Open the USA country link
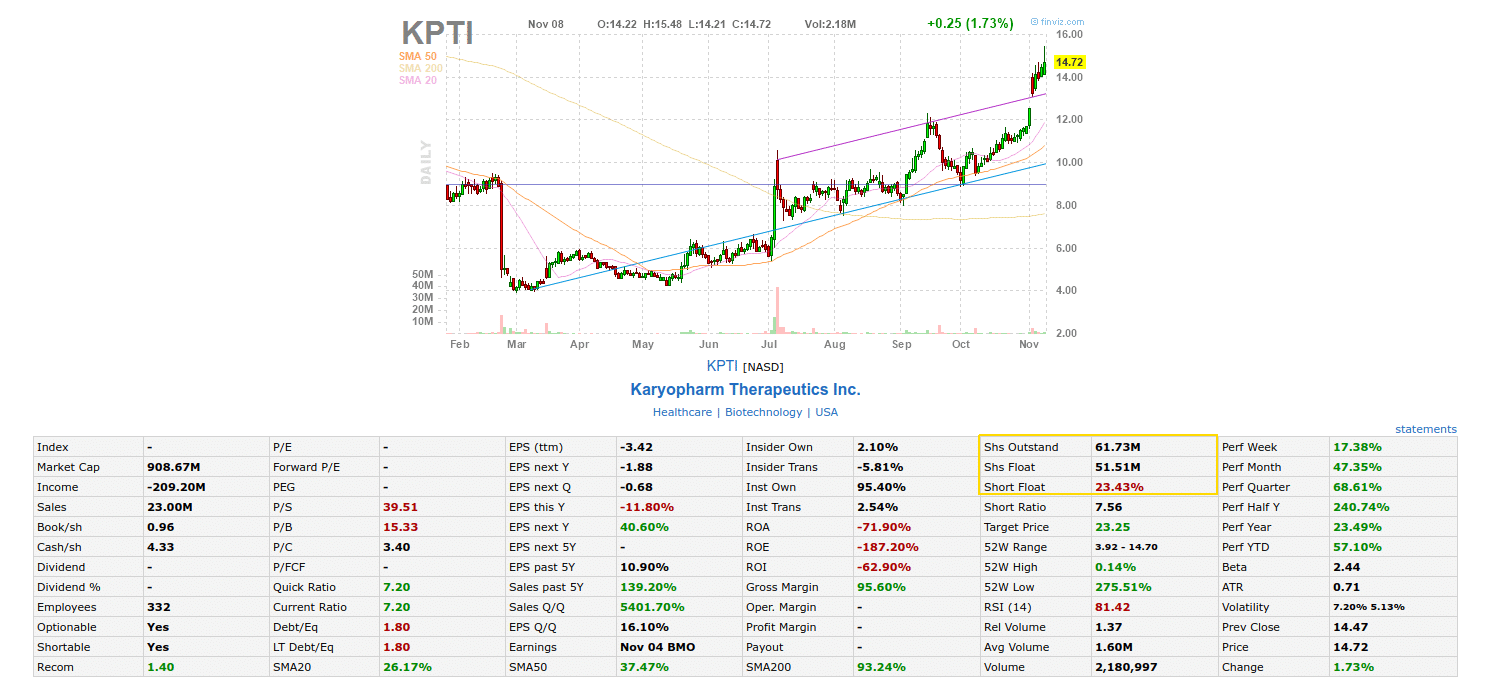Screen dimensions: 1485x688 click(826, 412)
